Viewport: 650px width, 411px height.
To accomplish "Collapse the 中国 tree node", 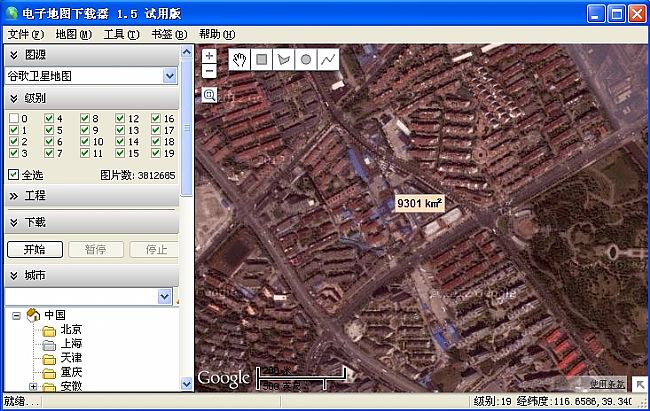I will (16, 316).
